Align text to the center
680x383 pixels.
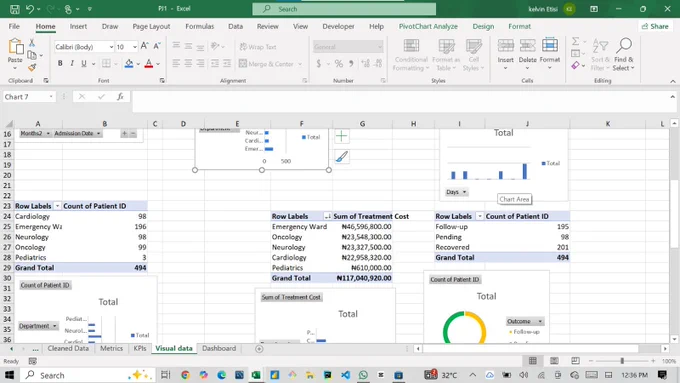[x=188, y=64]
